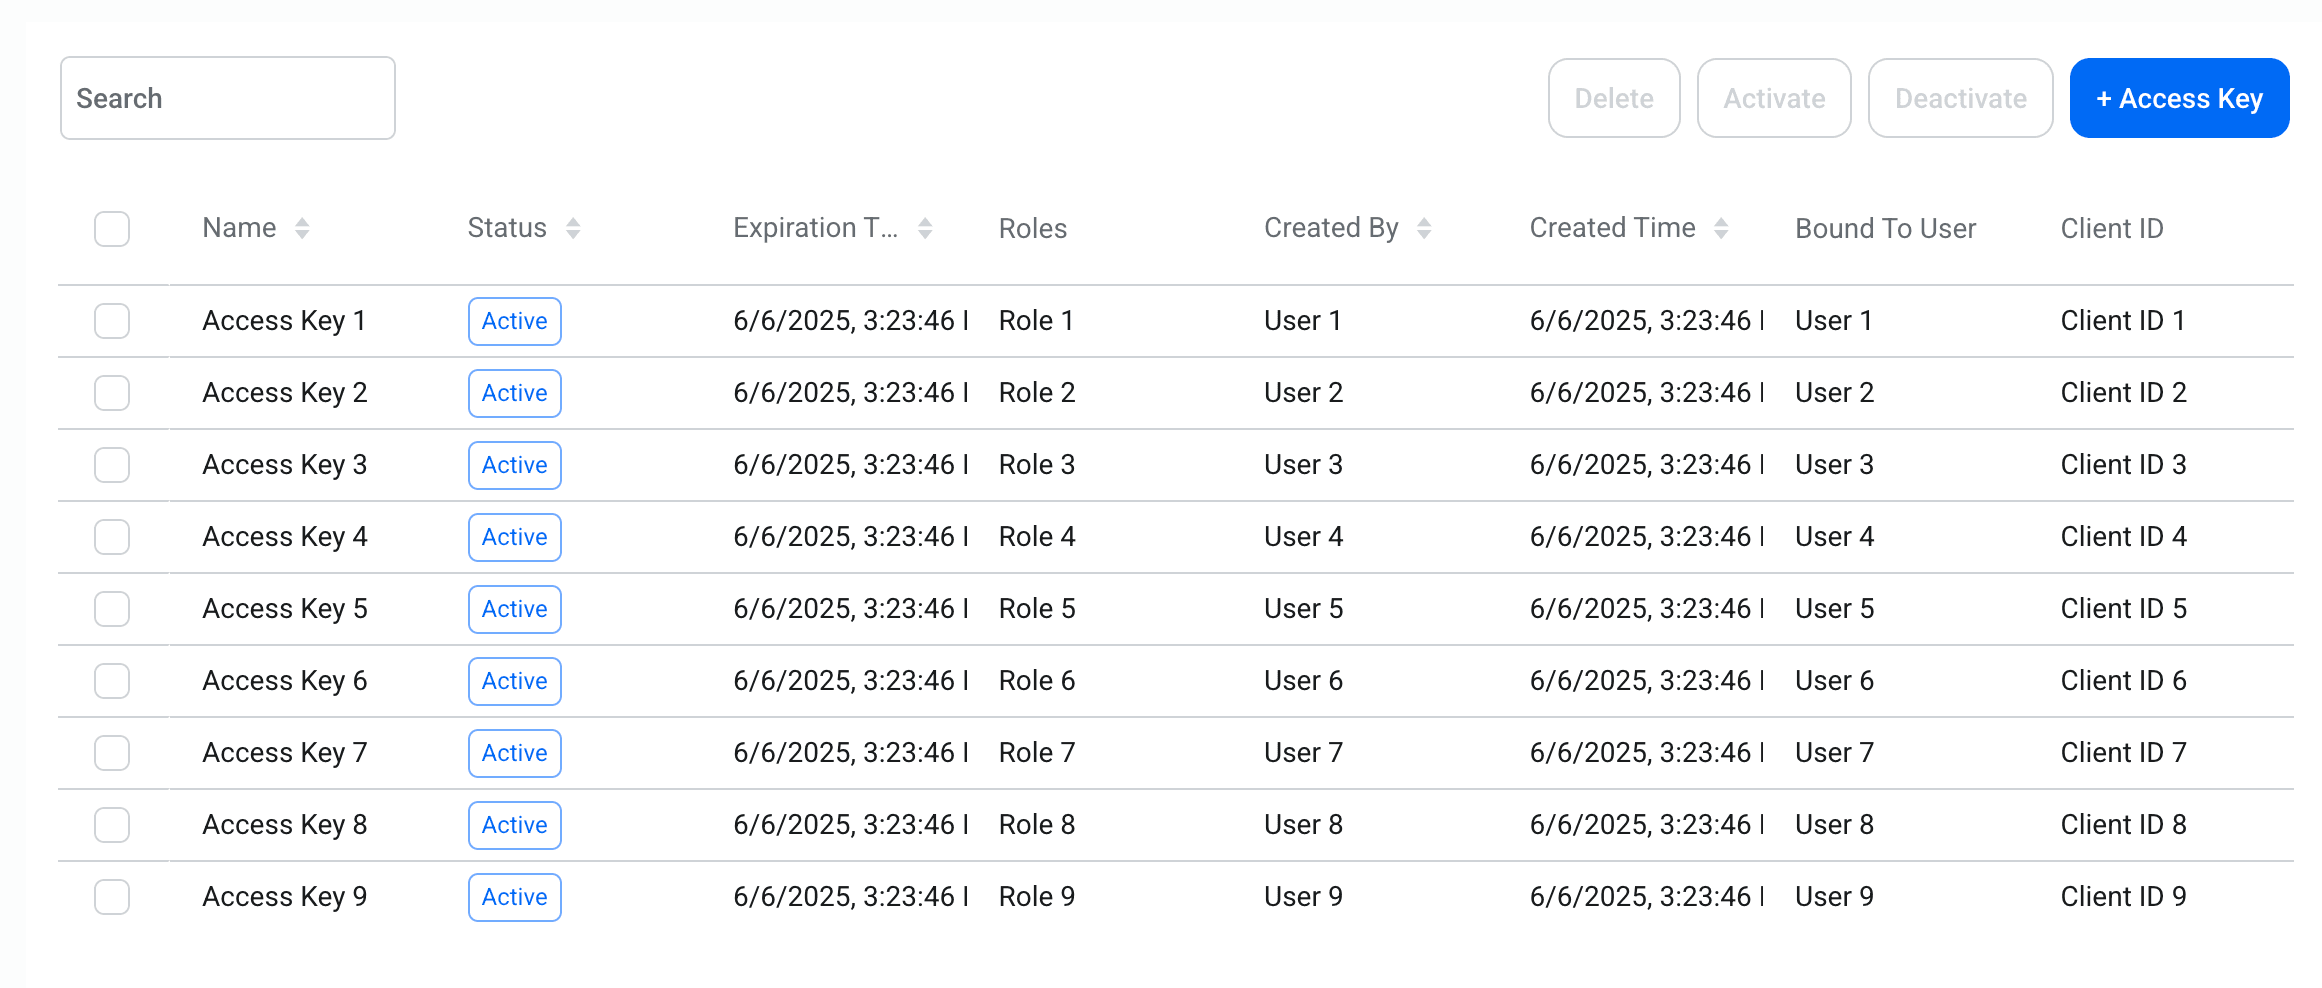This screenshot has width=2322, height=988.
Task: Sort the table by Name column
Action: [302, 228]
